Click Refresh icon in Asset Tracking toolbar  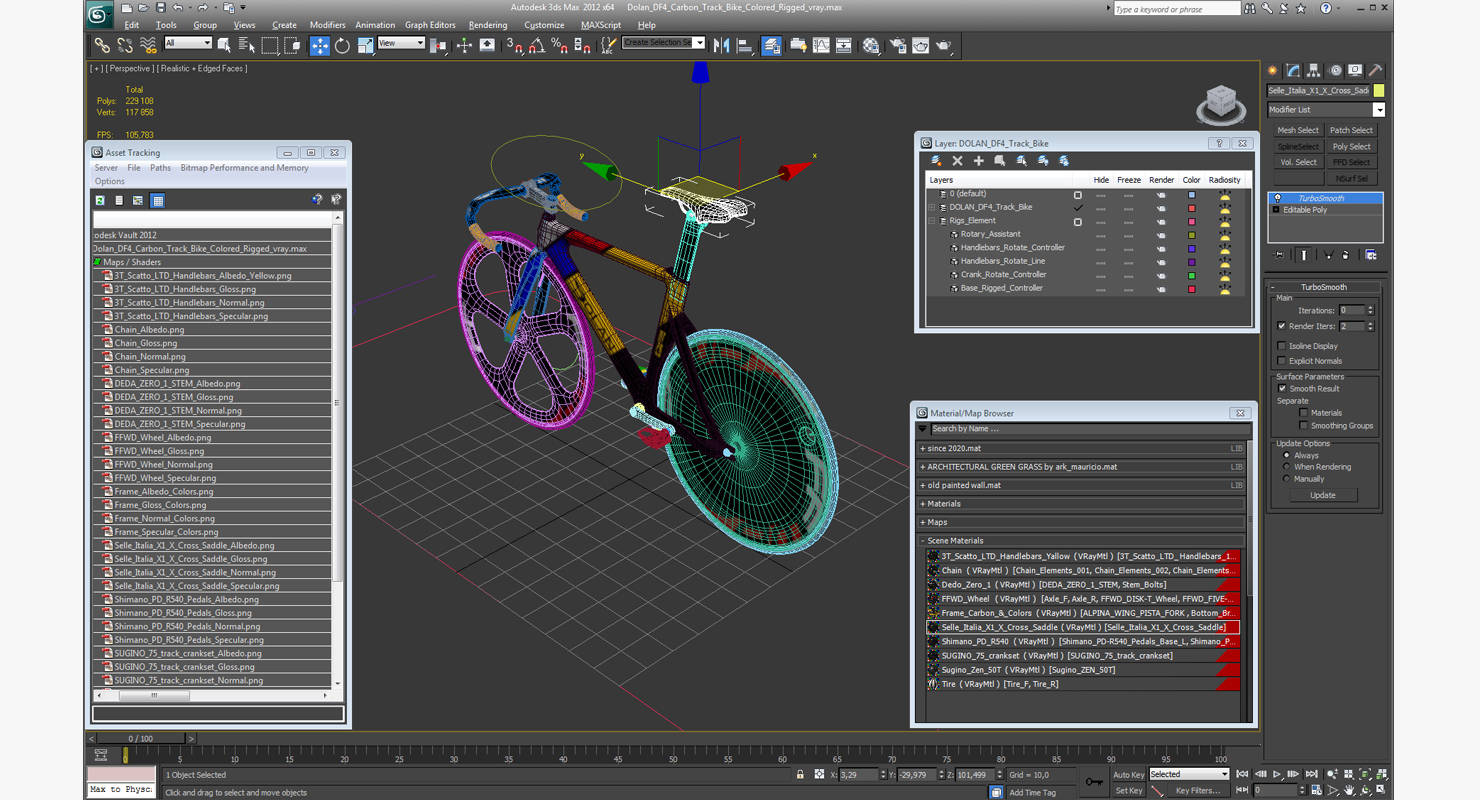coord(100,201)
